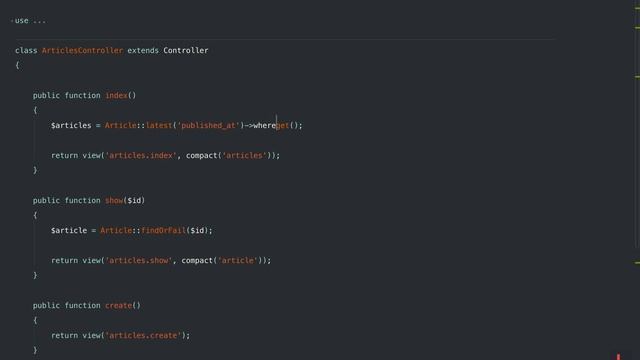The image size is (640, 360).
Task: Place cursor on index method name
Action: [x=116, y=96]
